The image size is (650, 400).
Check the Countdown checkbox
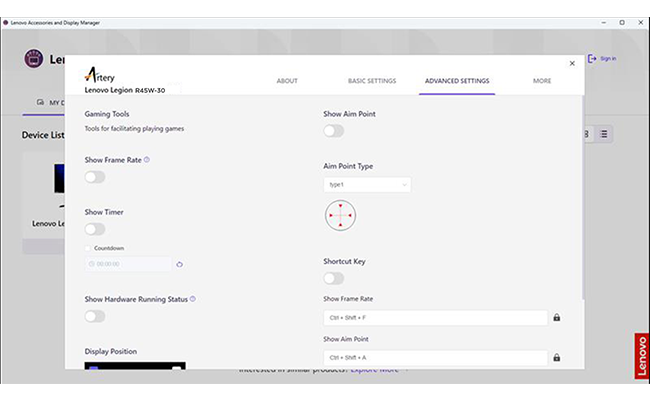pos(87,248)
